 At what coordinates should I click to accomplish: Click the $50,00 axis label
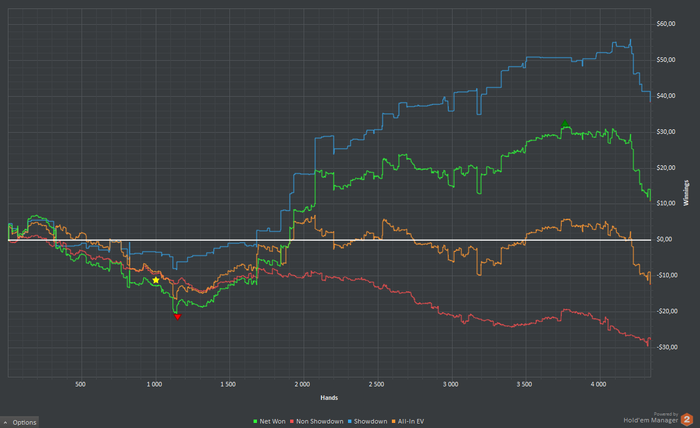pos(666,60)
